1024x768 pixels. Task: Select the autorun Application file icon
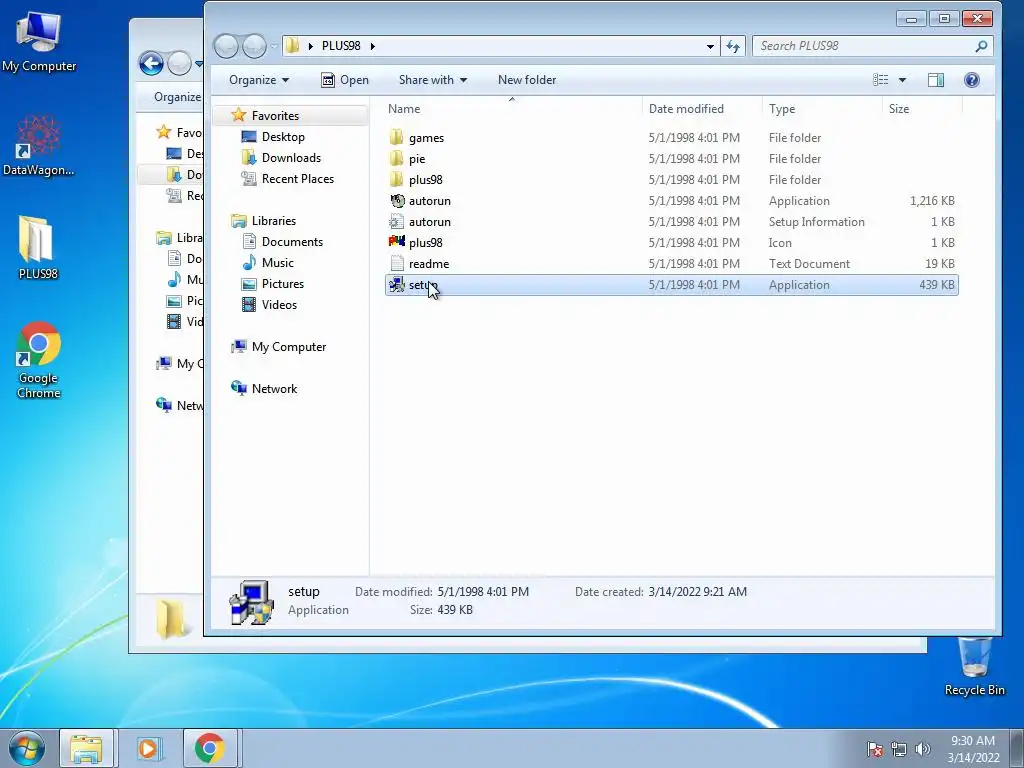pyautogui.click(x=396, y=200)
